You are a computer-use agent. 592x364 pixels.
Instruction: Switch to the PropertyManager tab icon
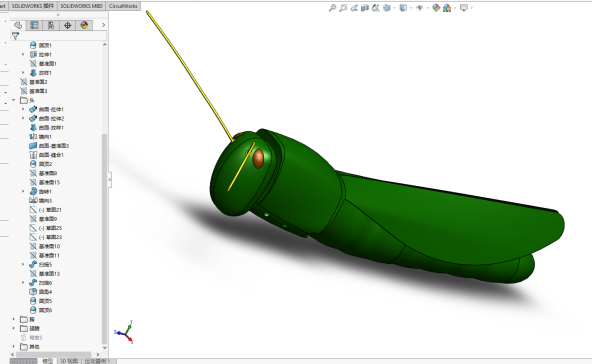point(34,25)
